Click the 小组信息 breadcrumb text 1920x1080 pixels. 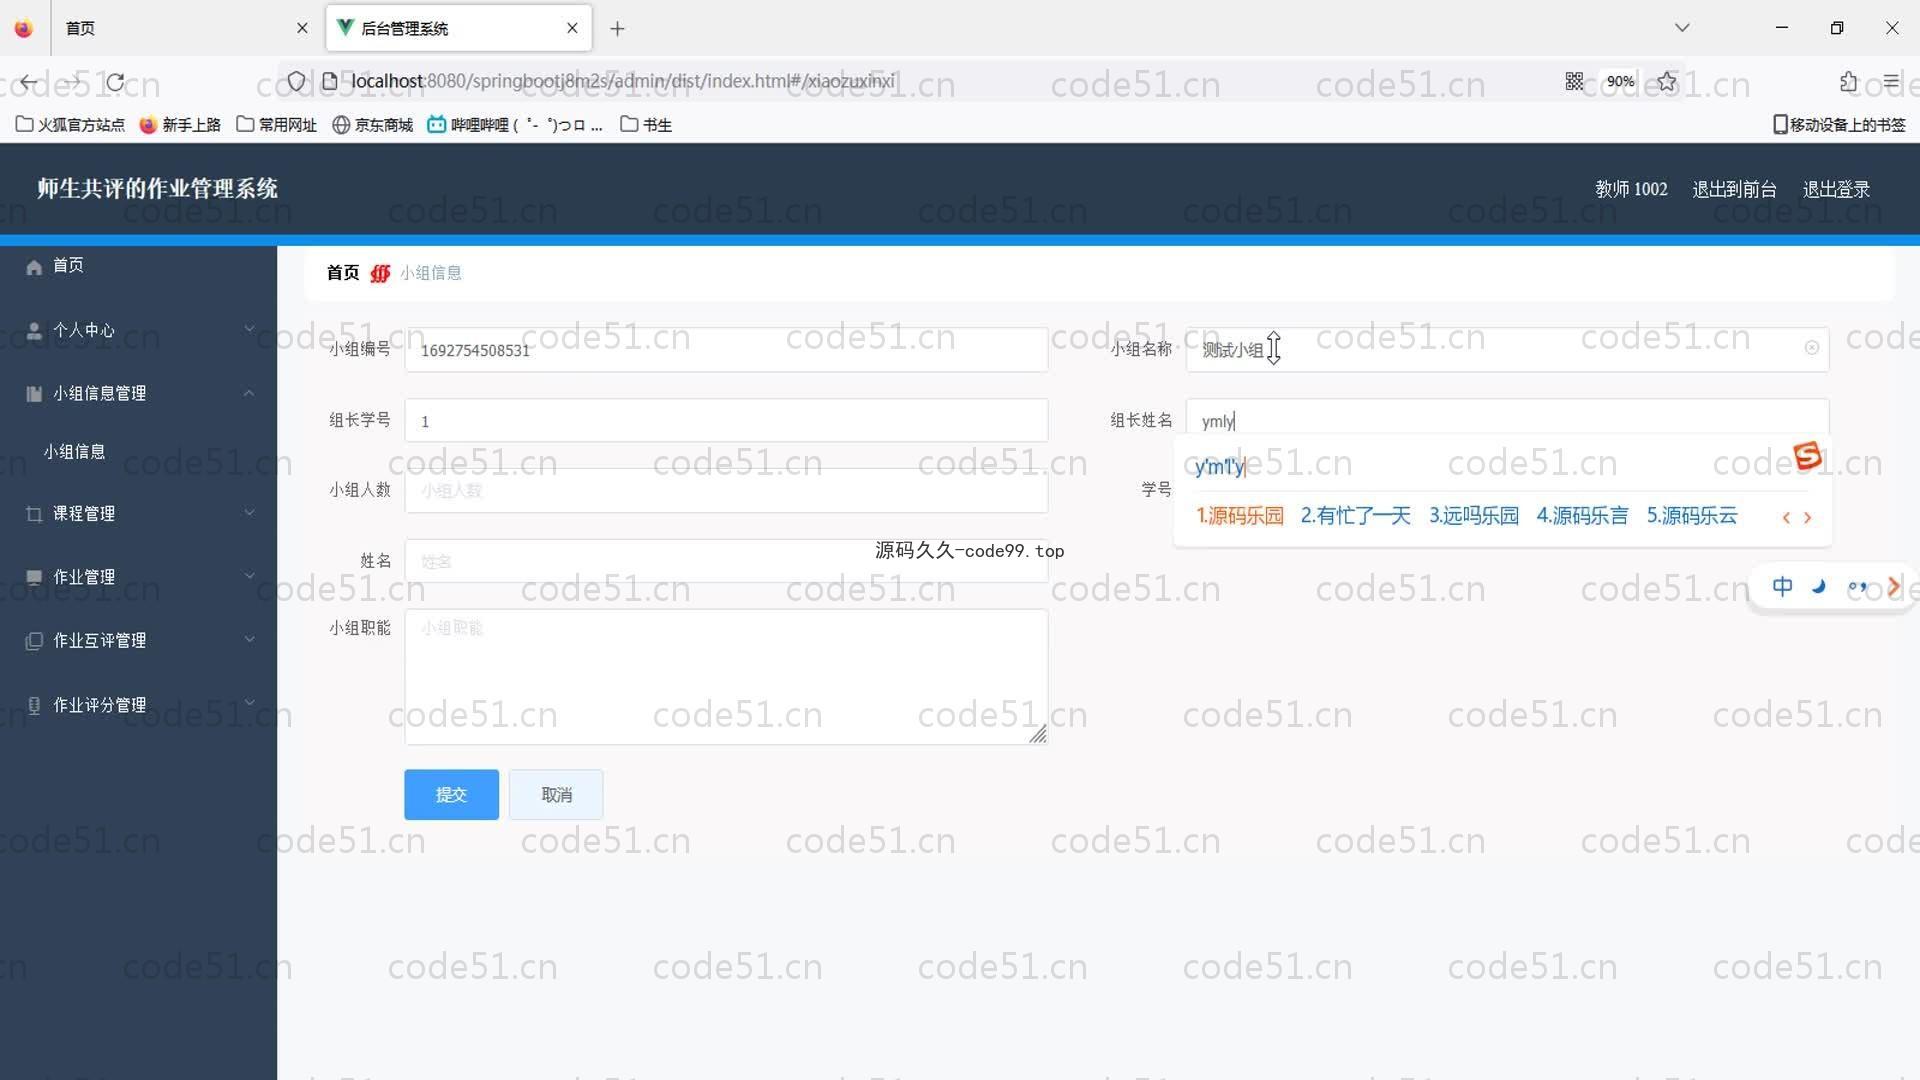[x=431, y=273]
